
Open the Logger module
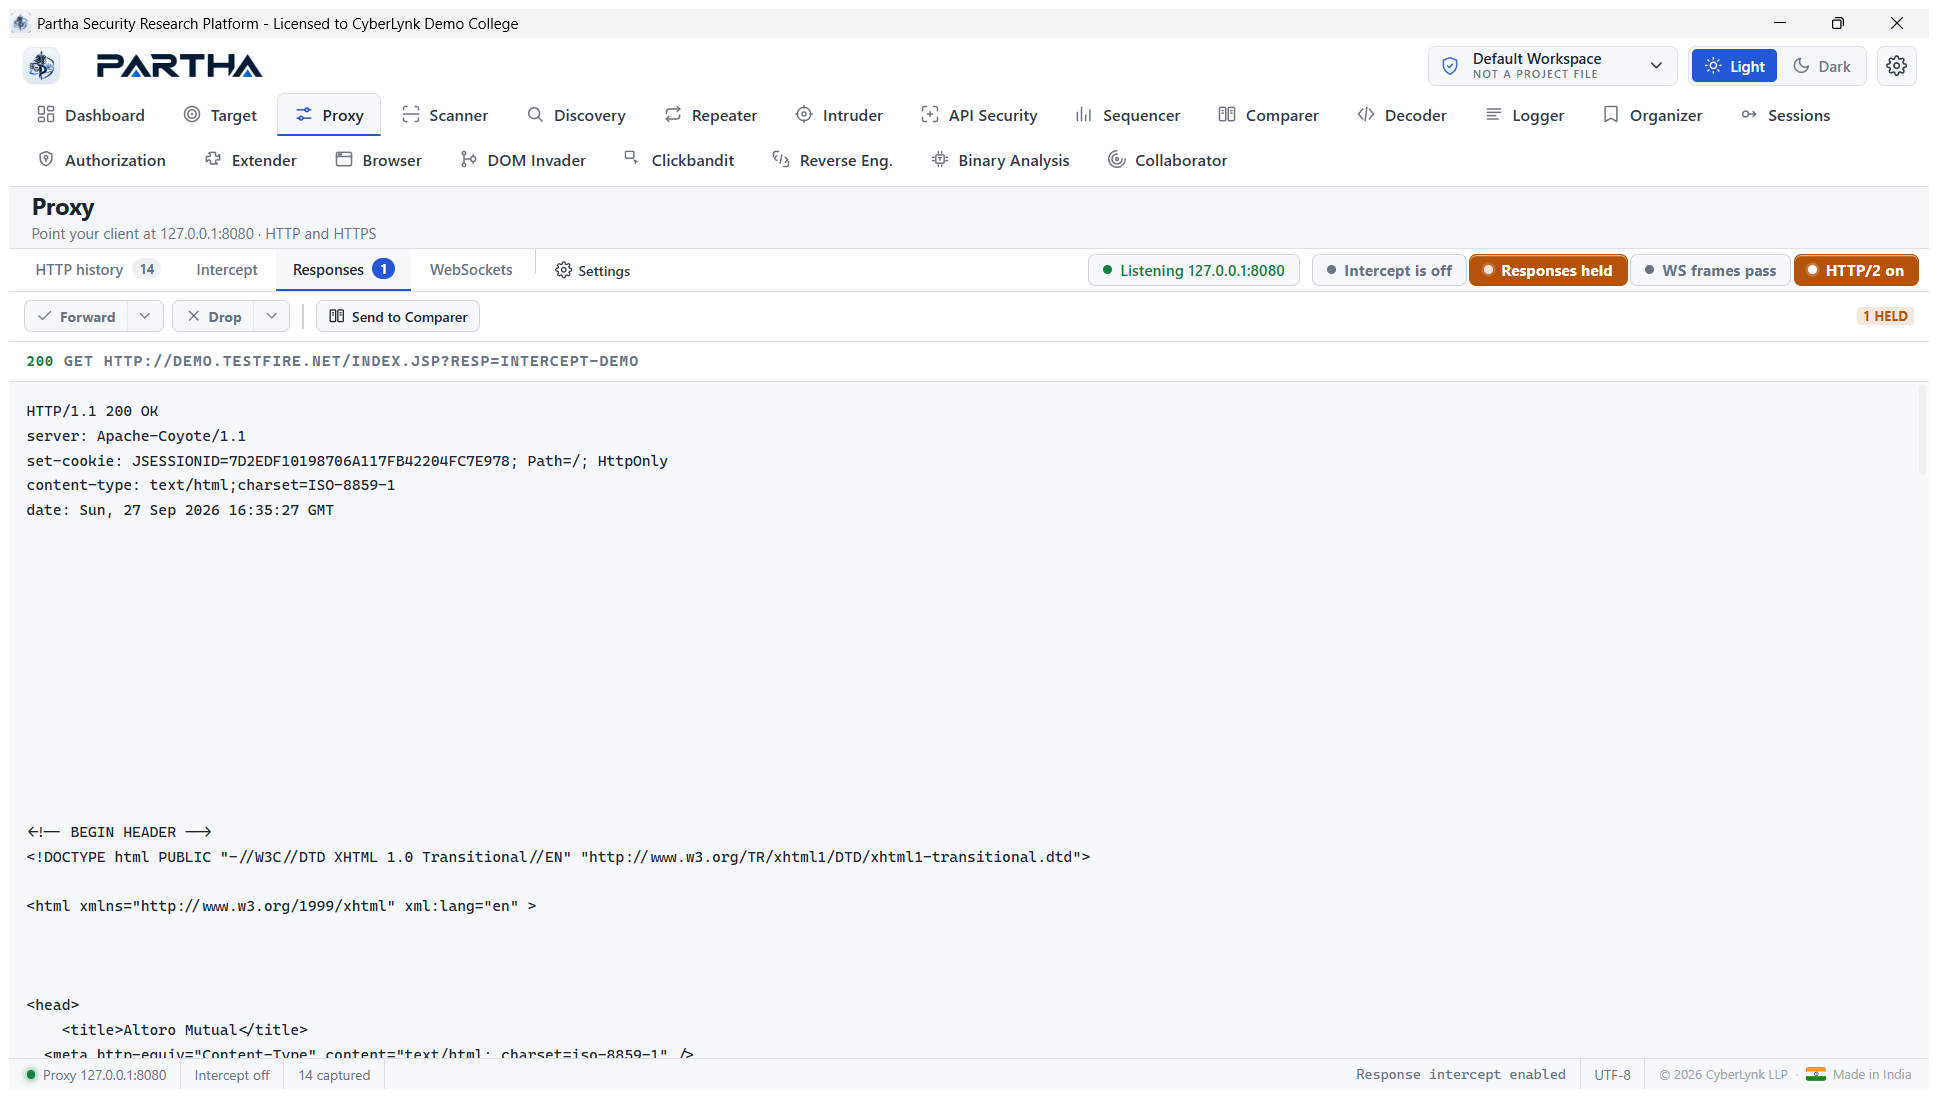(x=1525, y=115)
